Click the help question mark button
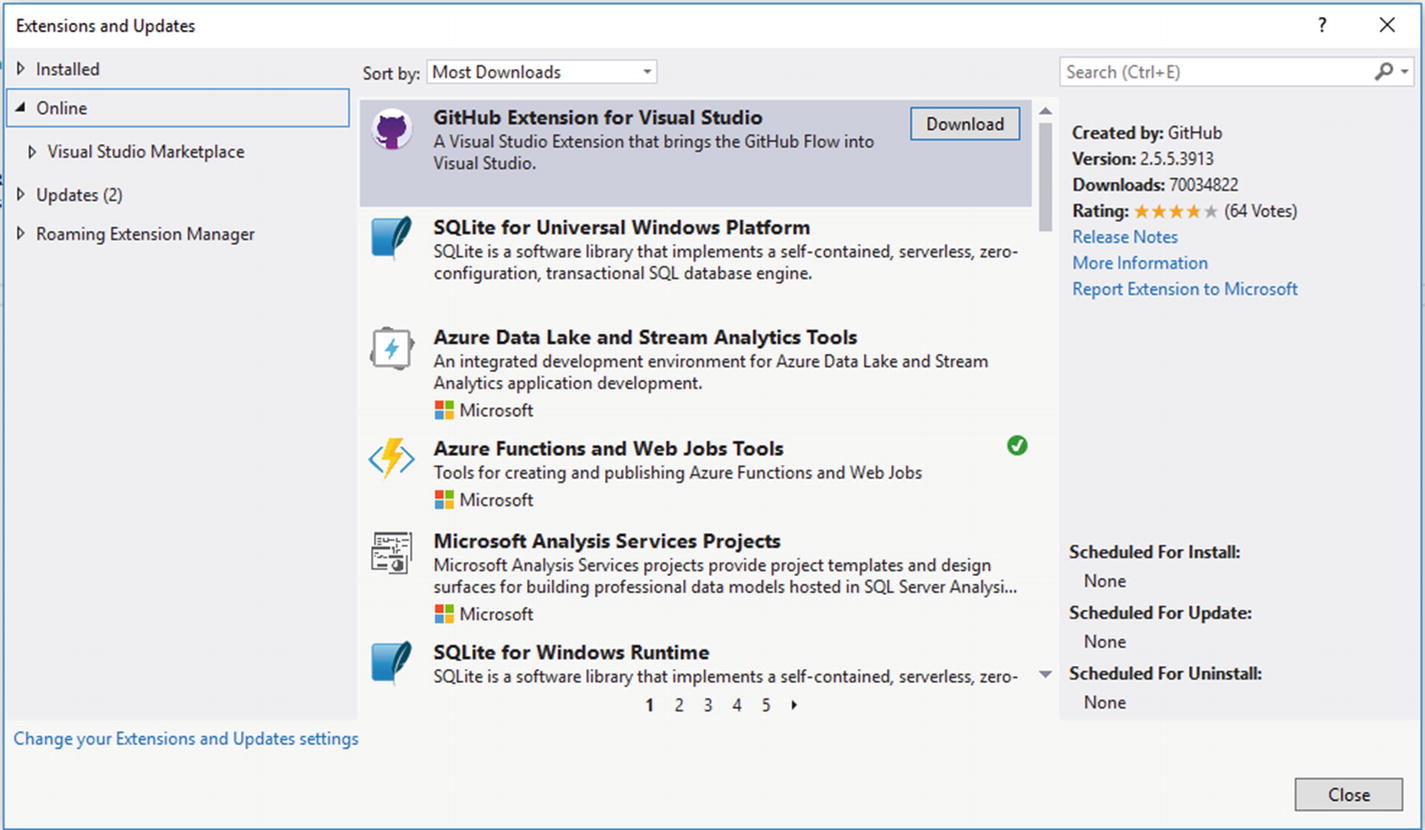The height and width of the screenshot is (830, 1425). click(x=1323, y=26)
